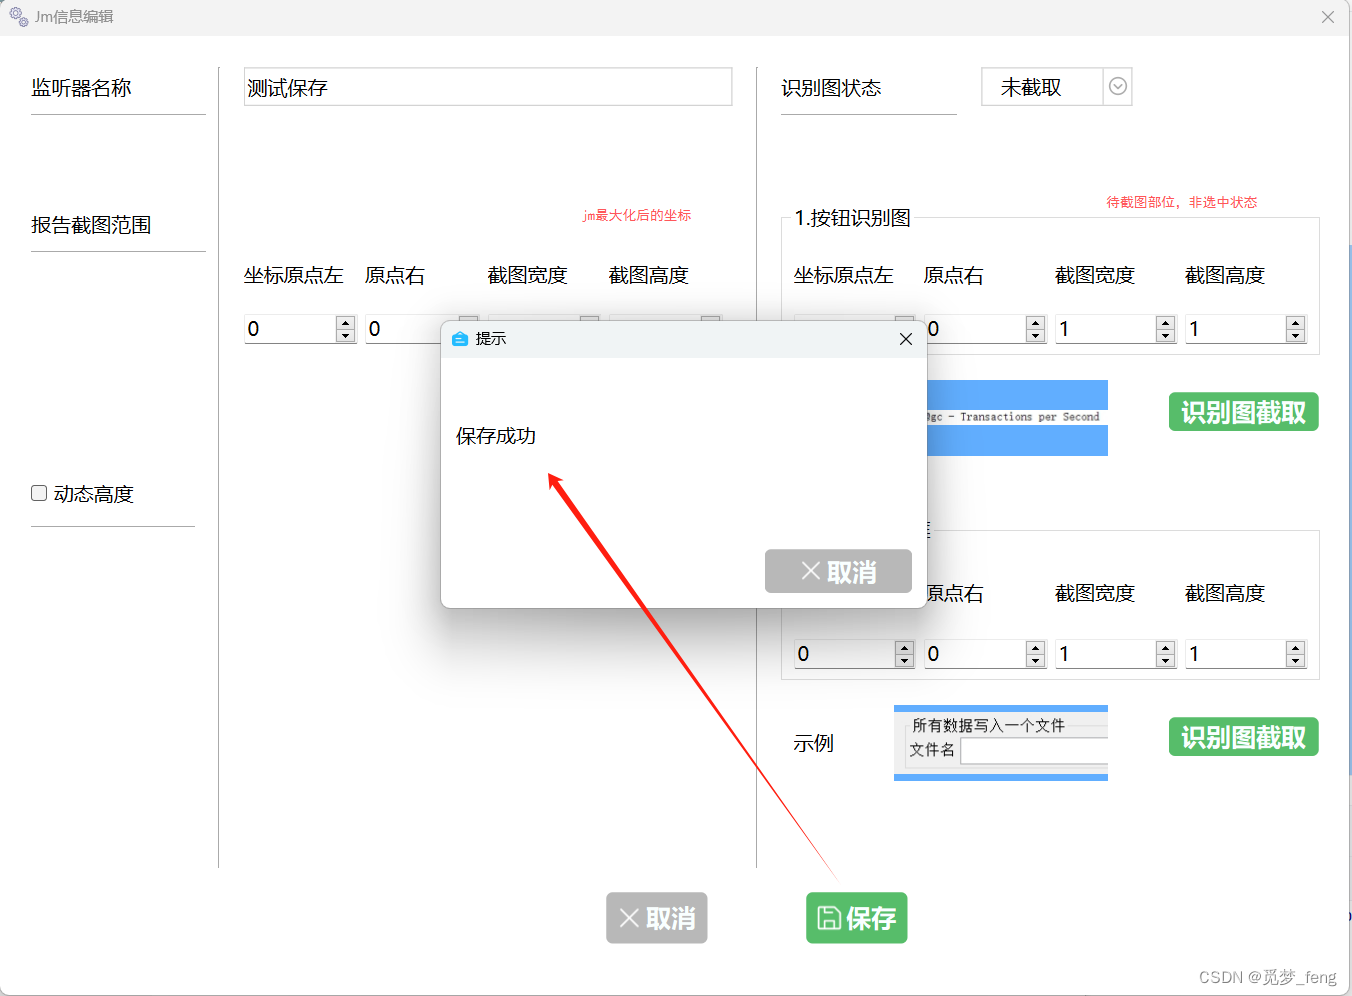Image resolution: width=1352 pixels, height=996 pixels.
Task: Increase 原点右 in 按钮识别图 section
Action: [1036, 322]
